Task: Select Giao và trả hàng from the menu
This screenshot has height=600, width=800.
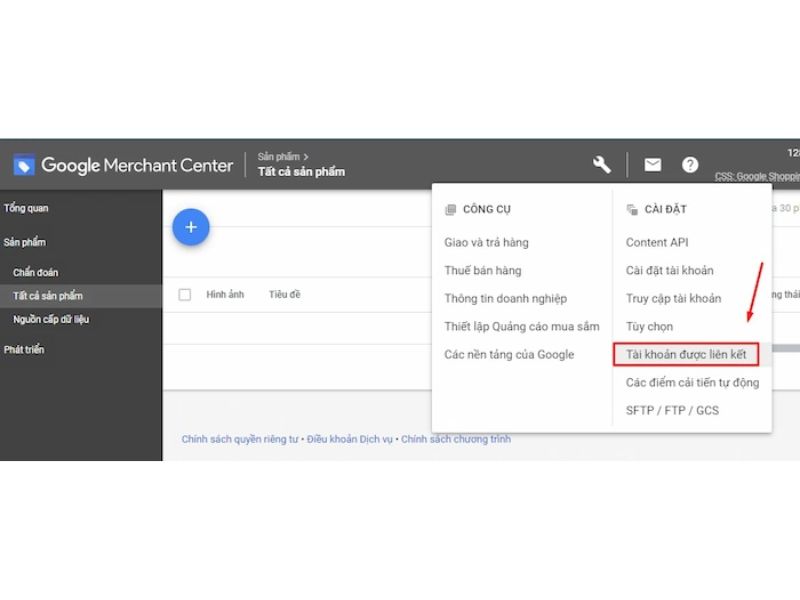Action: click(x=485, y=242)
